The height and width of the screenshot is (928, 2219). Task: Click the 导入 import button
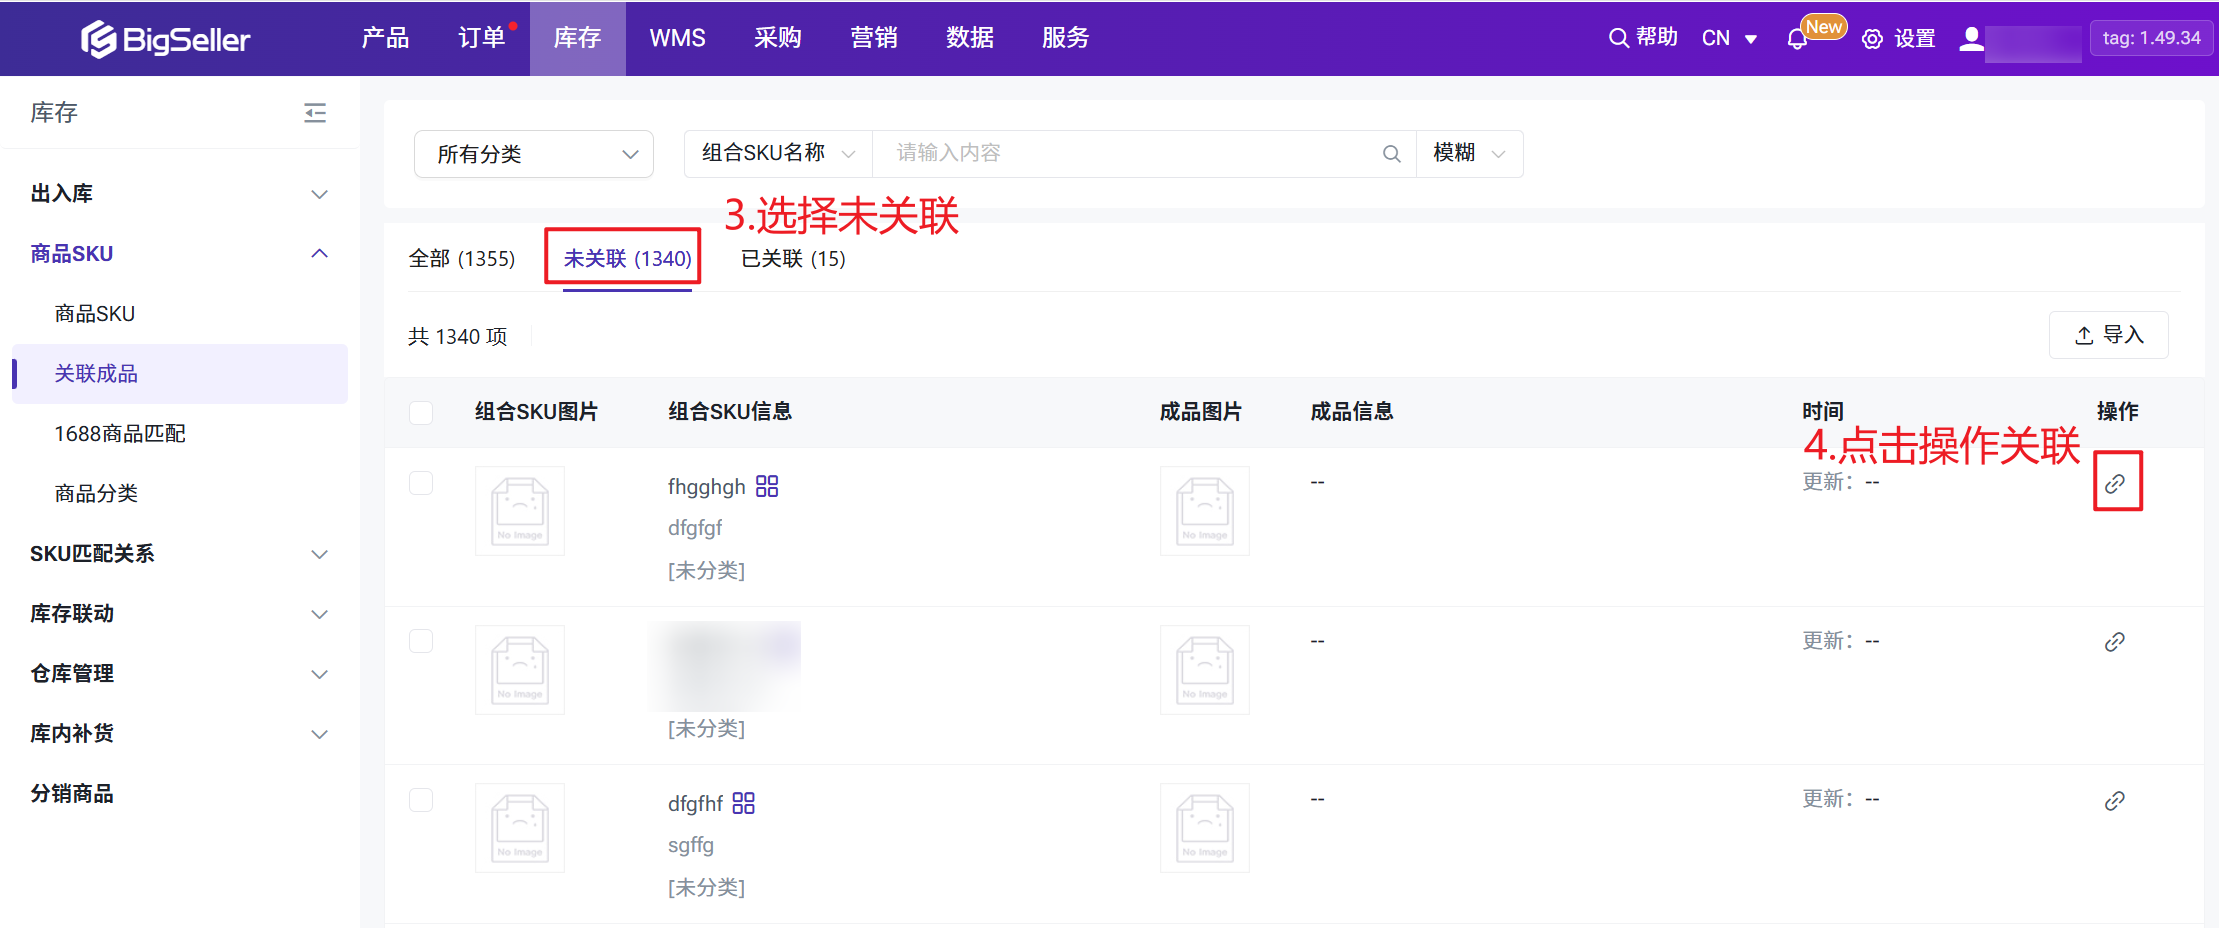(x=2108, y=335)
